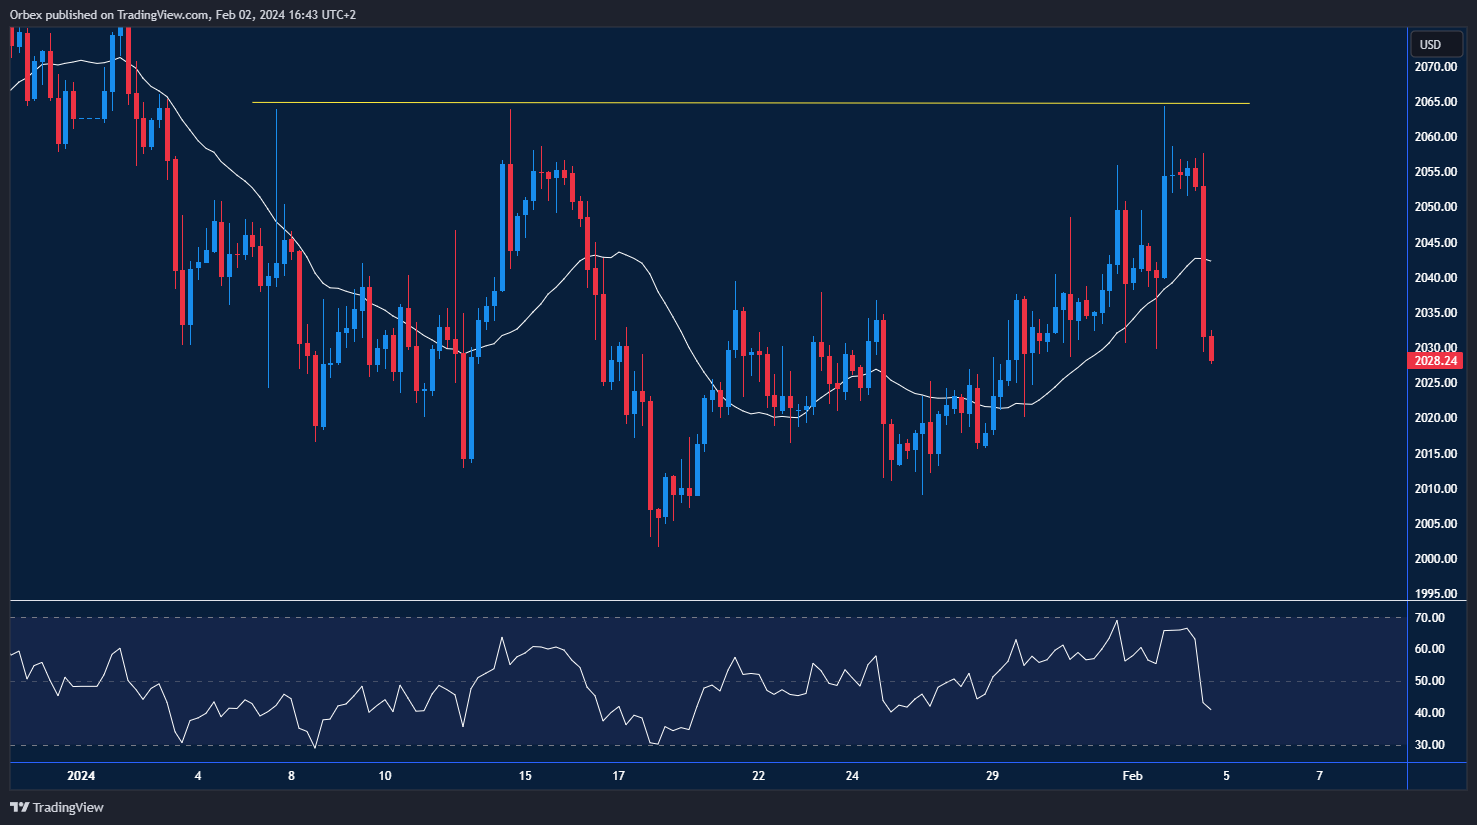
Task: Click the 2000.00 price axis label
Action: tap(1435, 559)
